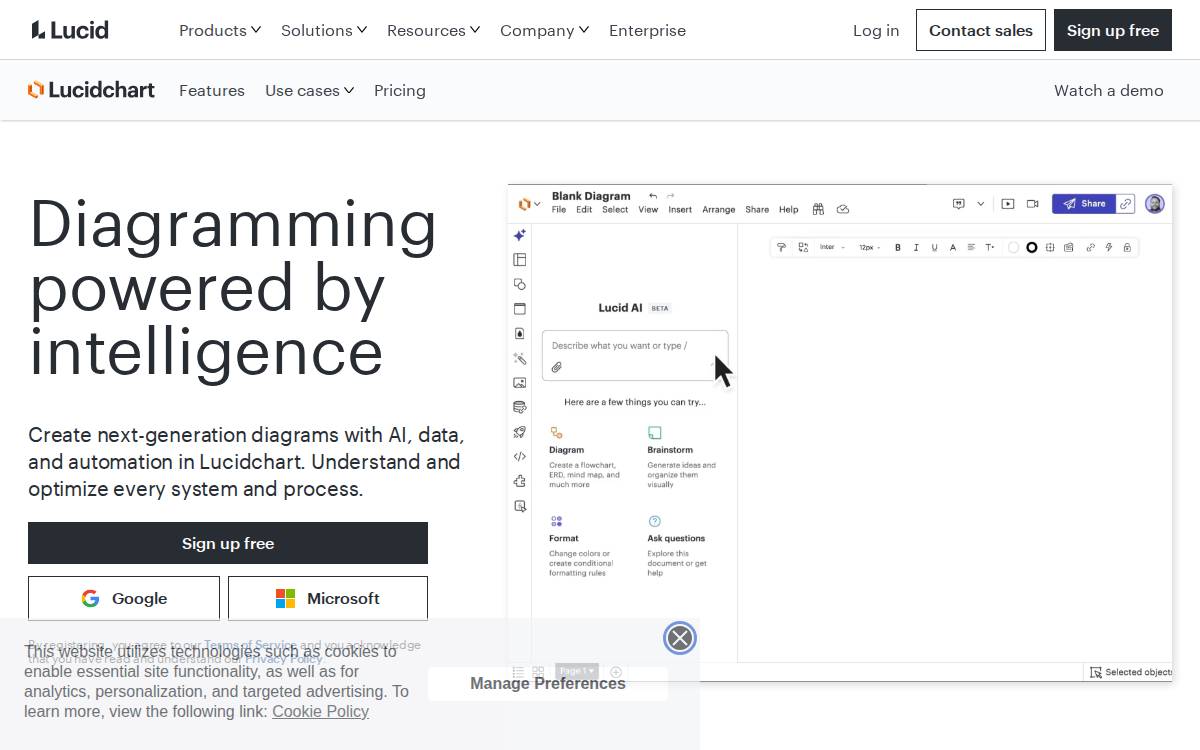Image resolution: width=1200 pixels, height=750 pixels.
Task: Expand the Company menu
Action: 545,30
